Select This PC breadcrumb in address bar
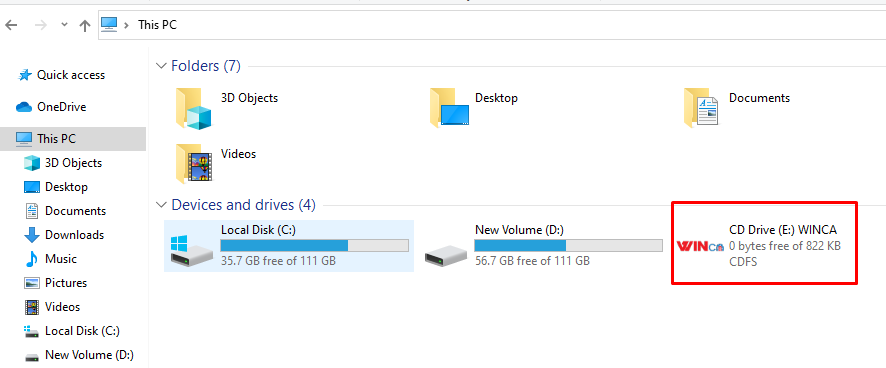 pyautogui.click(x=158, y=25)
